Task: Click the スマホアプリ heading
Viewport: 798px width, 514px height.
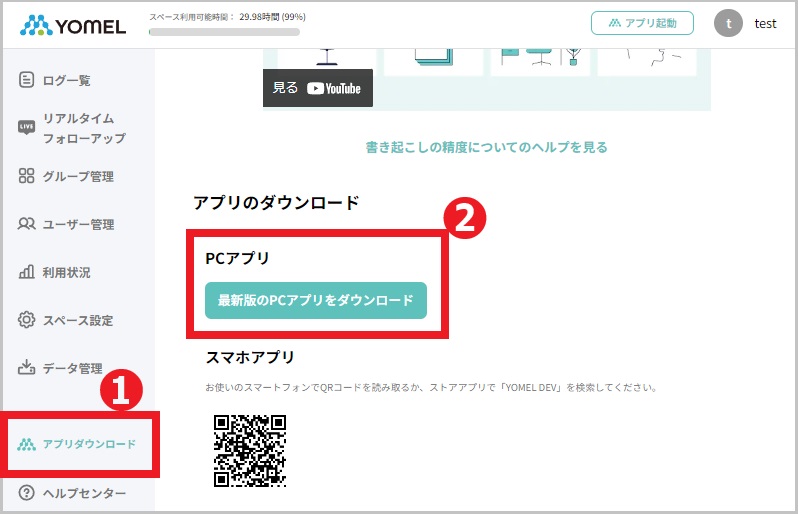Action: pos(250,357)
